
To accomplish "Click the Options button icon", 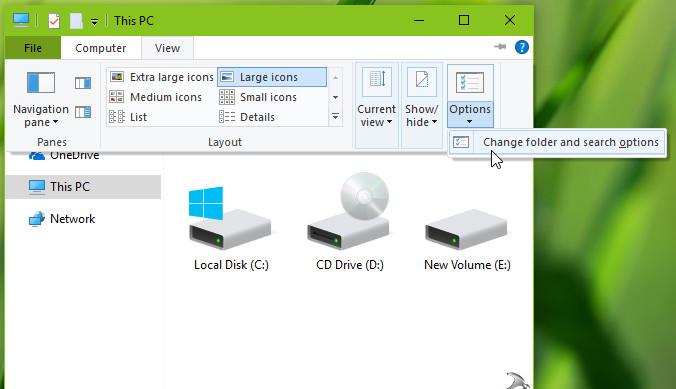I will tap(470, 82).
